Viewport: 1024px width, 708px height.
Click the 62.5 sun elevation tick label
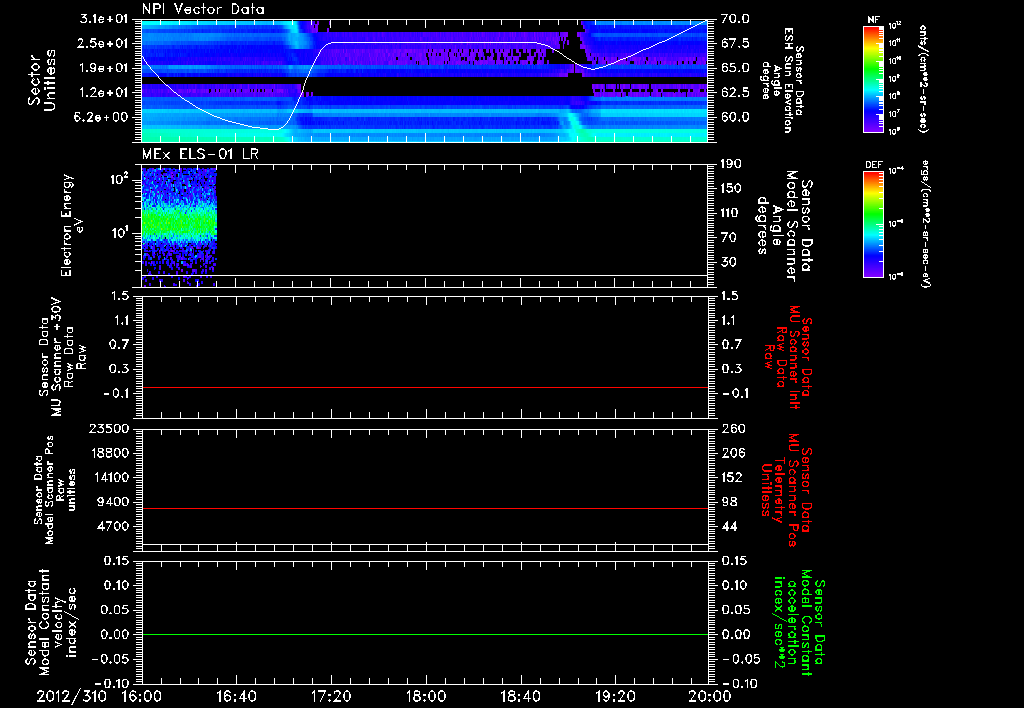[735, 92]
